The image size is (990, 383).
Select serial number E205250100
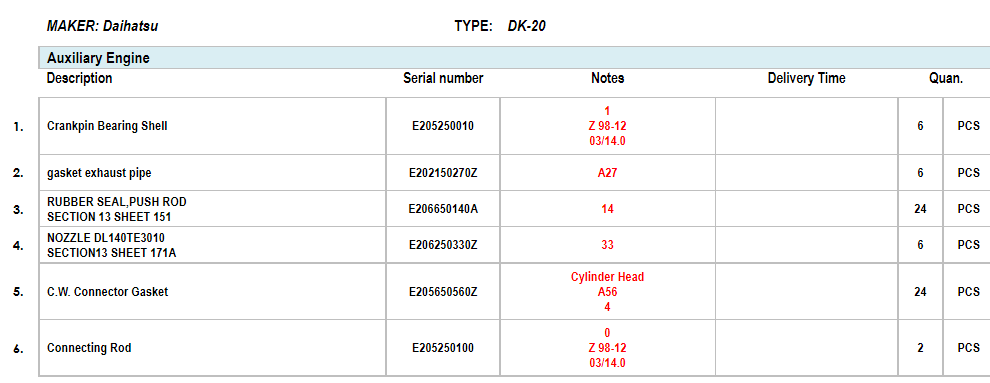coord(443,348)
